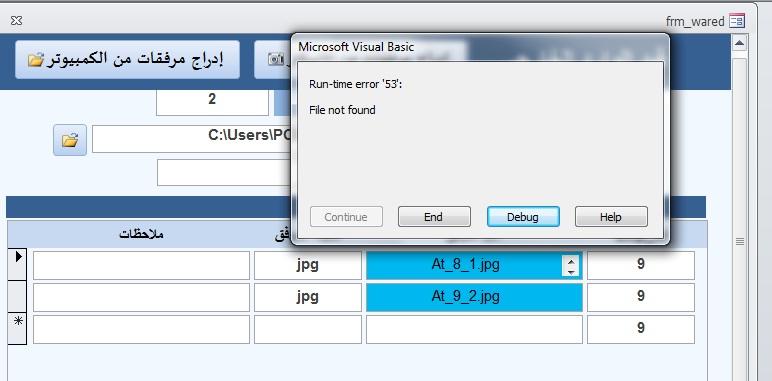The height and width of the screenshot is (381, 772).
Task: Select the current record row marker for At_8_1.jpg
Action: click(18, 265)
